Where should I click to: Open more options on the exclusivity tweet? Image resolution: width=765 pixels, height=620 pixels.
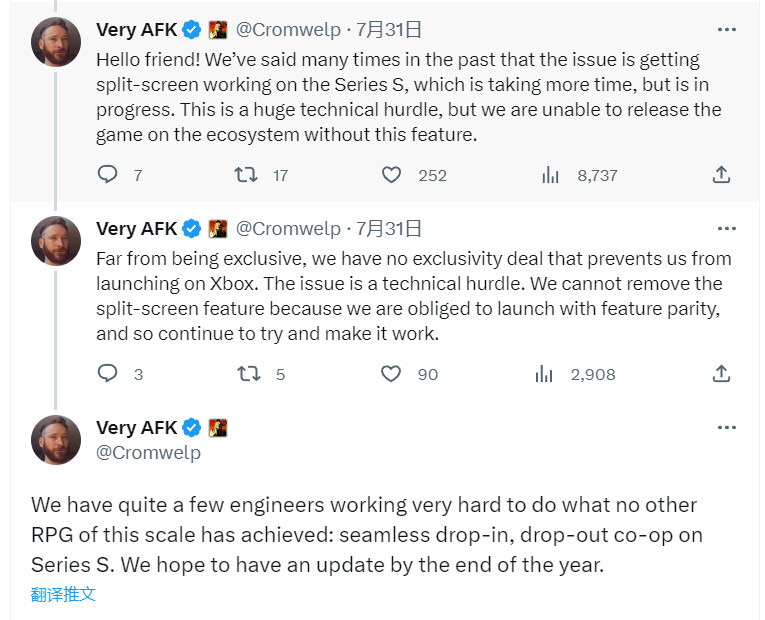pyautogui.click(x=727, y=228)
